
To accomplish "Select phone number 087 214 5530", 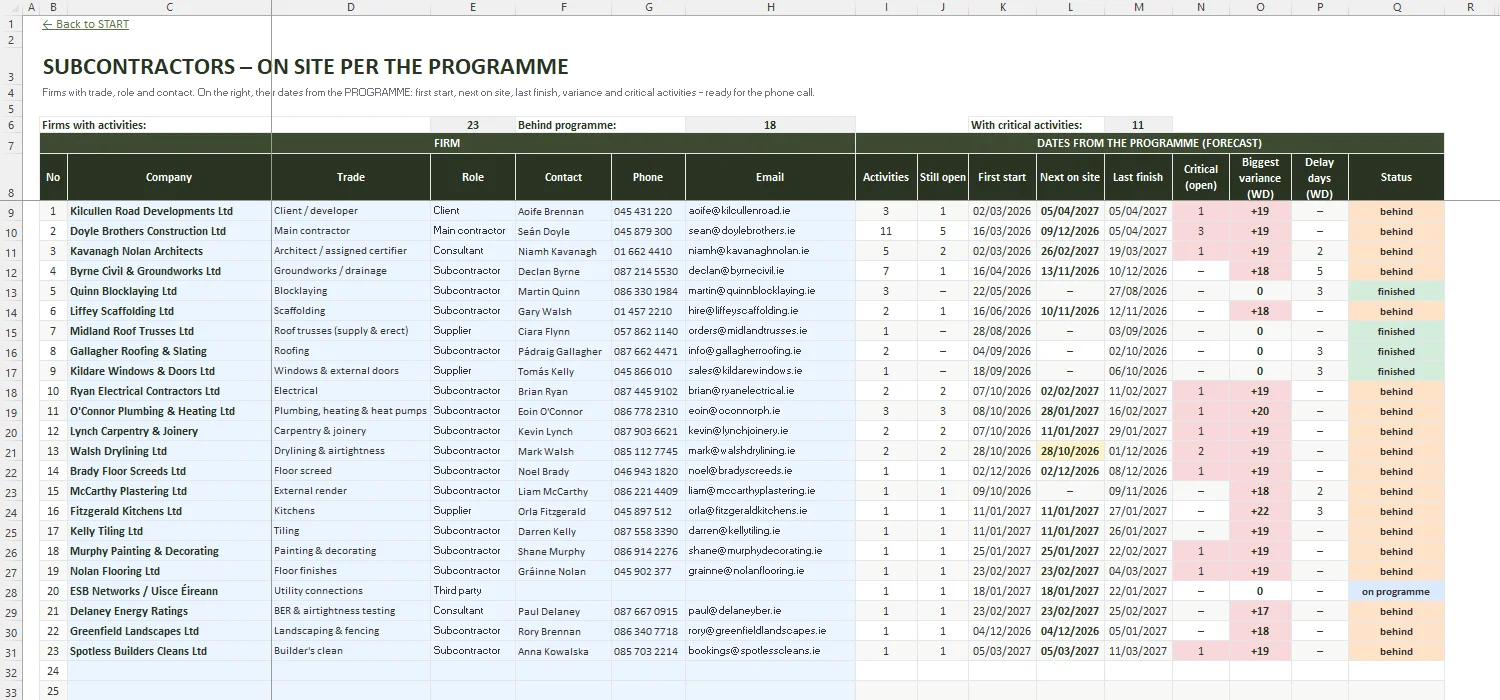I will point(648,271).
